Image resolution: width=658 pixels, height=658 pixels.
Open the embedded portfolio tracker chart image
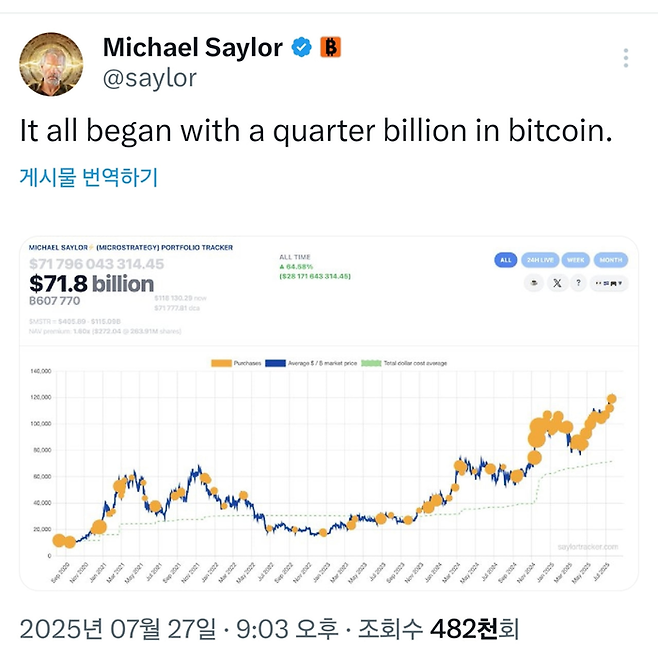(329, 413)
